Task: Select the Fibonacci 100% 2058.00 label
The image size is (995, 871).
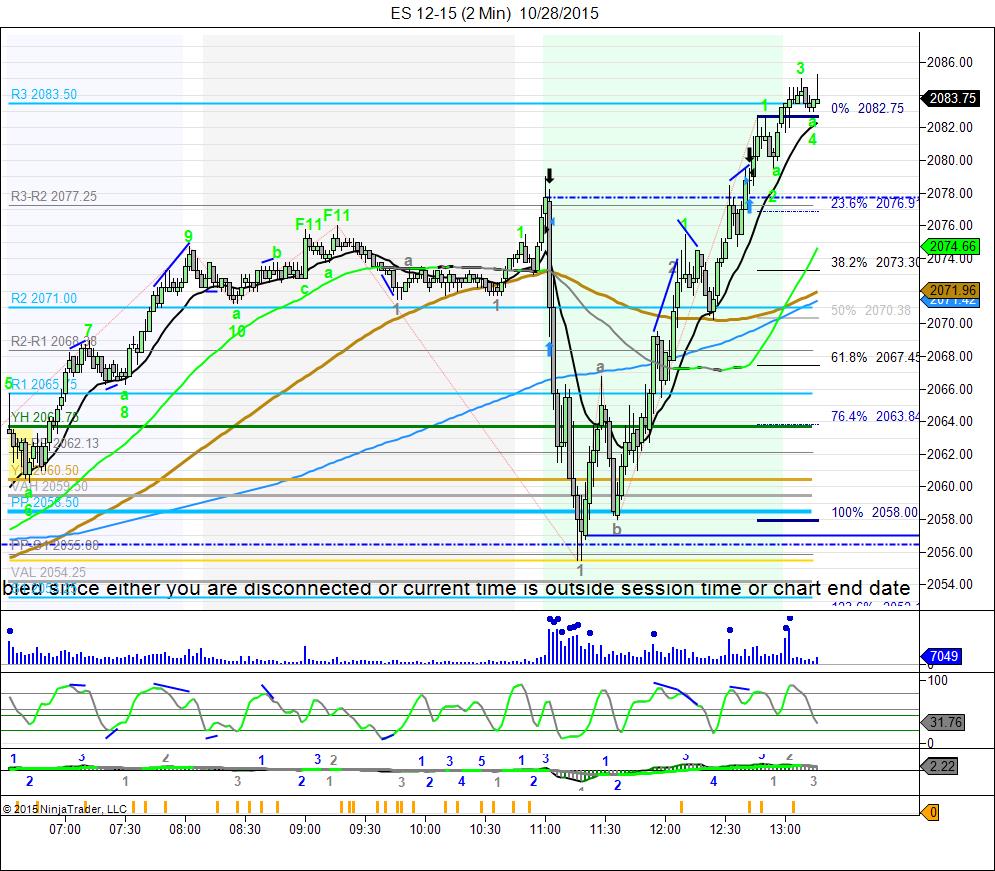Action: [x=874, y=513]
